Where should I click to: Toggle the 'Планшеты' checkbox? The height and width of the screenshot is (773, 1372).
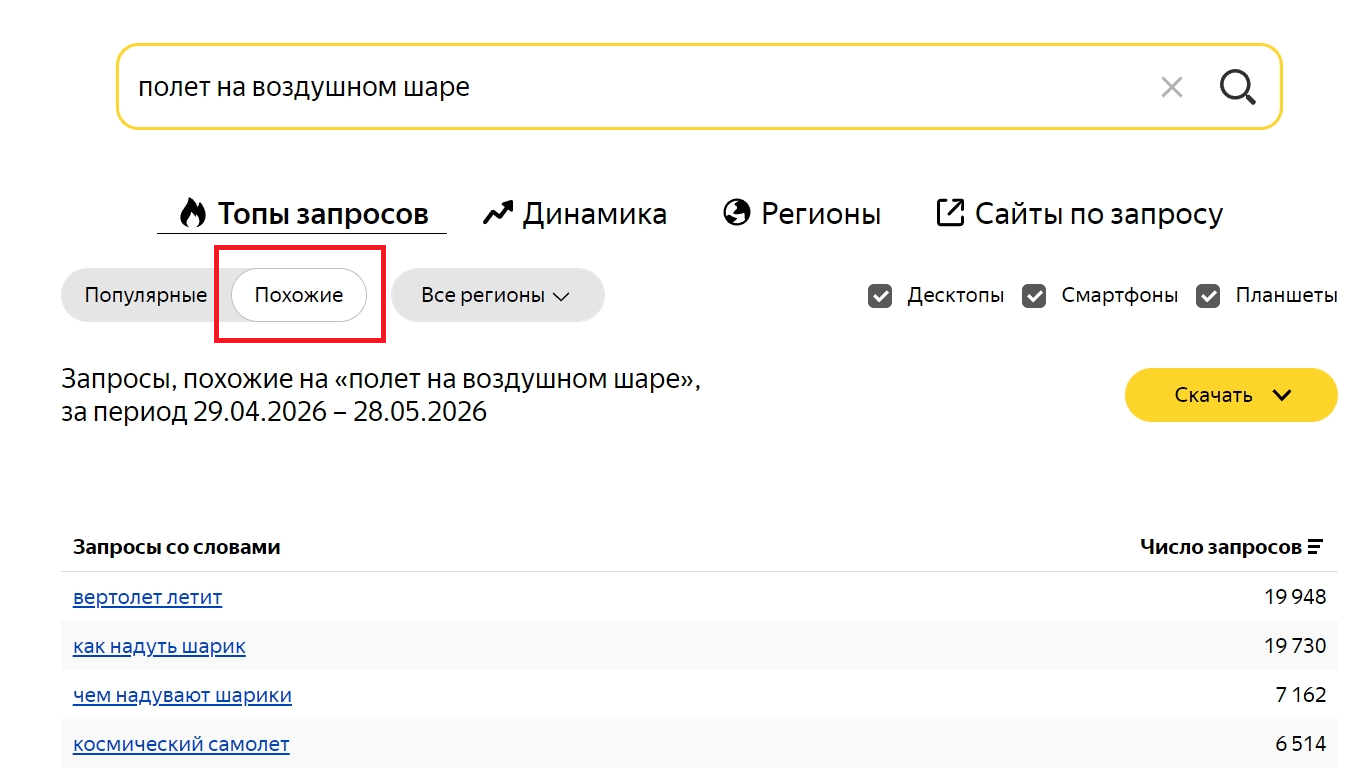pyautogui.click(x=1208, y=296)
